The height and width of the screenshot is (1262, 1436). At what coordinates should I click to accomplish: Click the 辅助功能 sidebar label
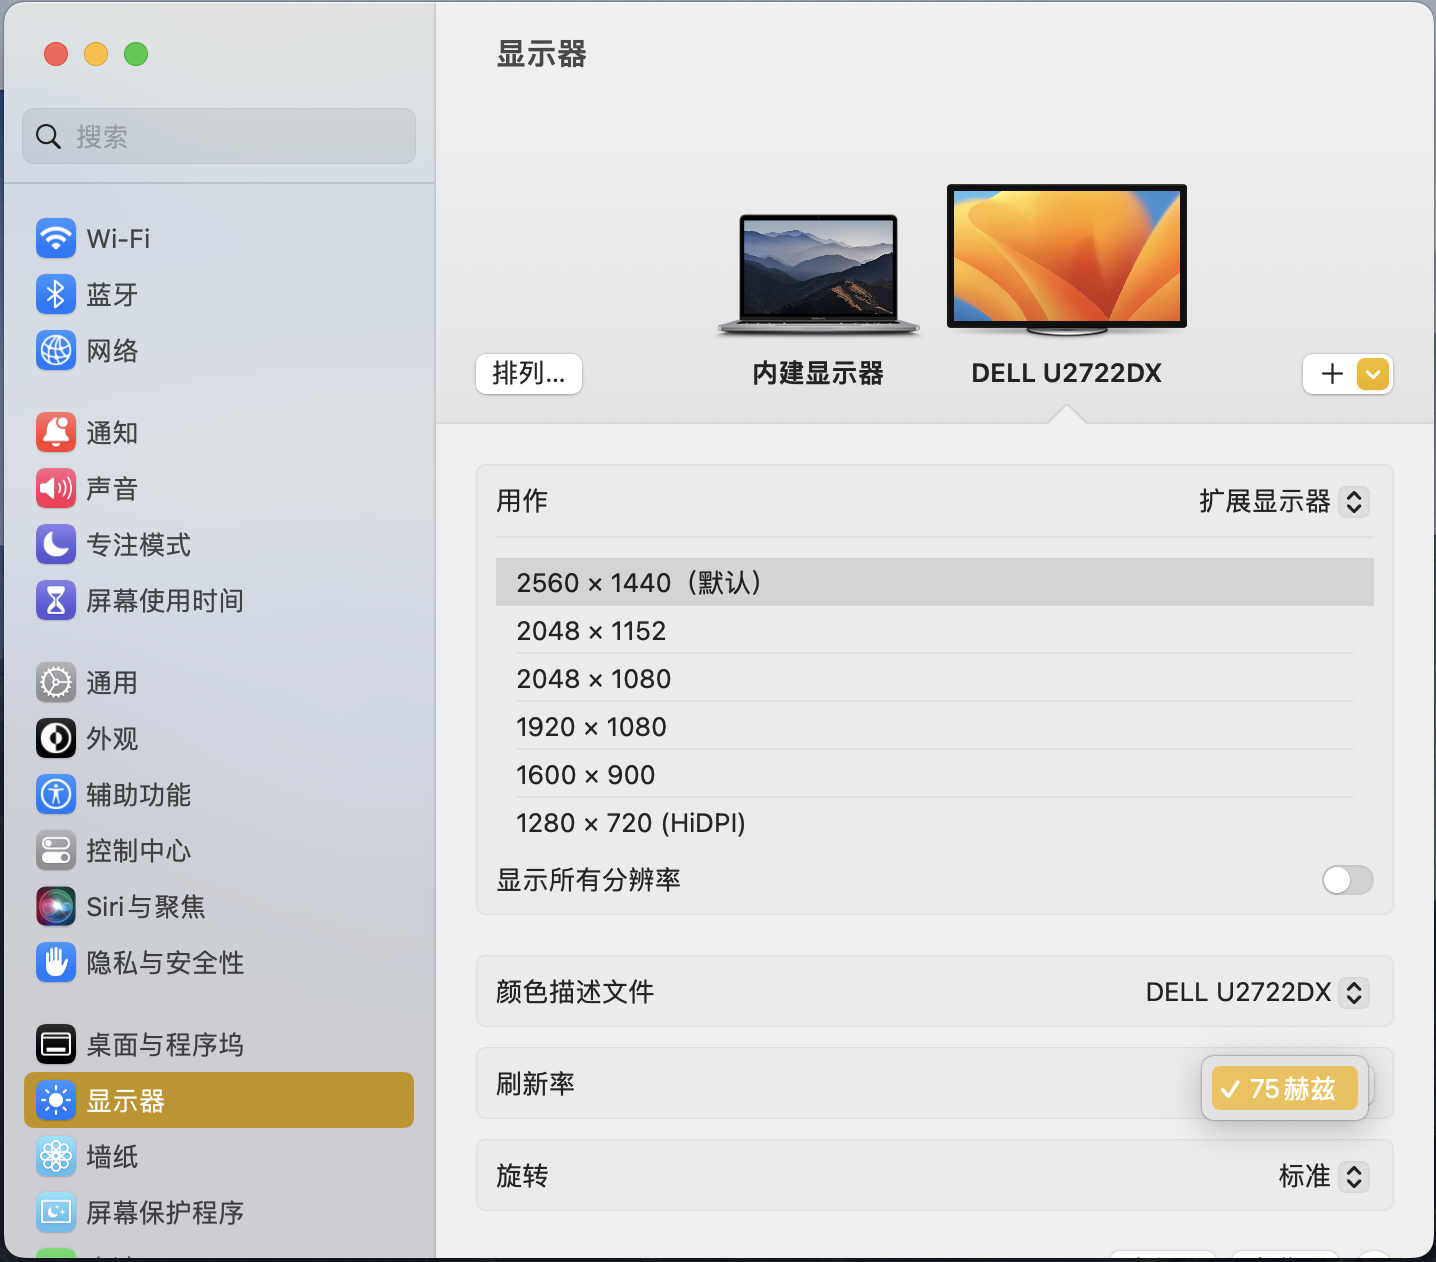pyautogui.click(x=139, y=795)
